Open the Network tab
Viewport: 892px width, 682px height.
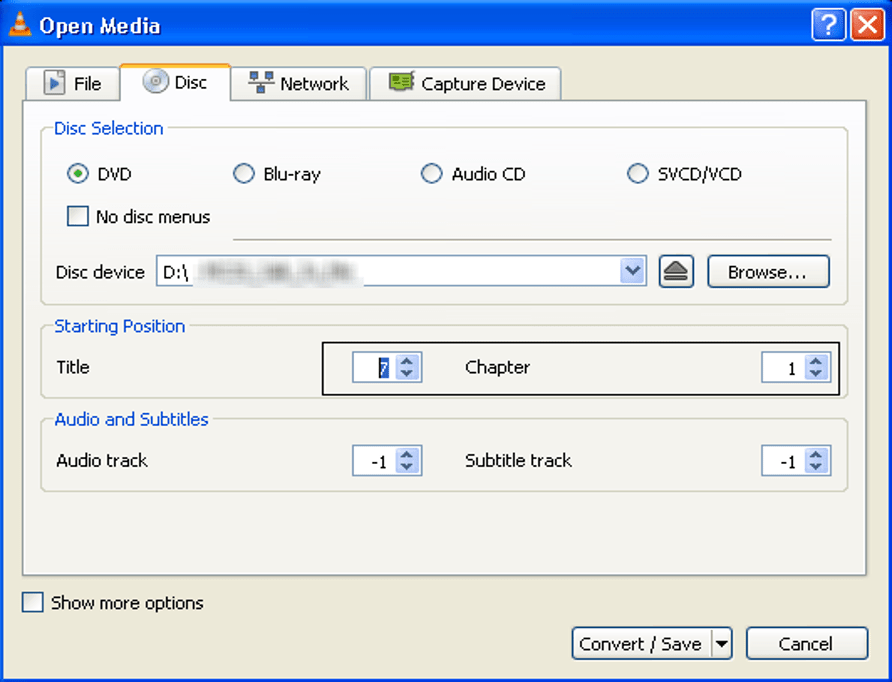pos(299,84)
